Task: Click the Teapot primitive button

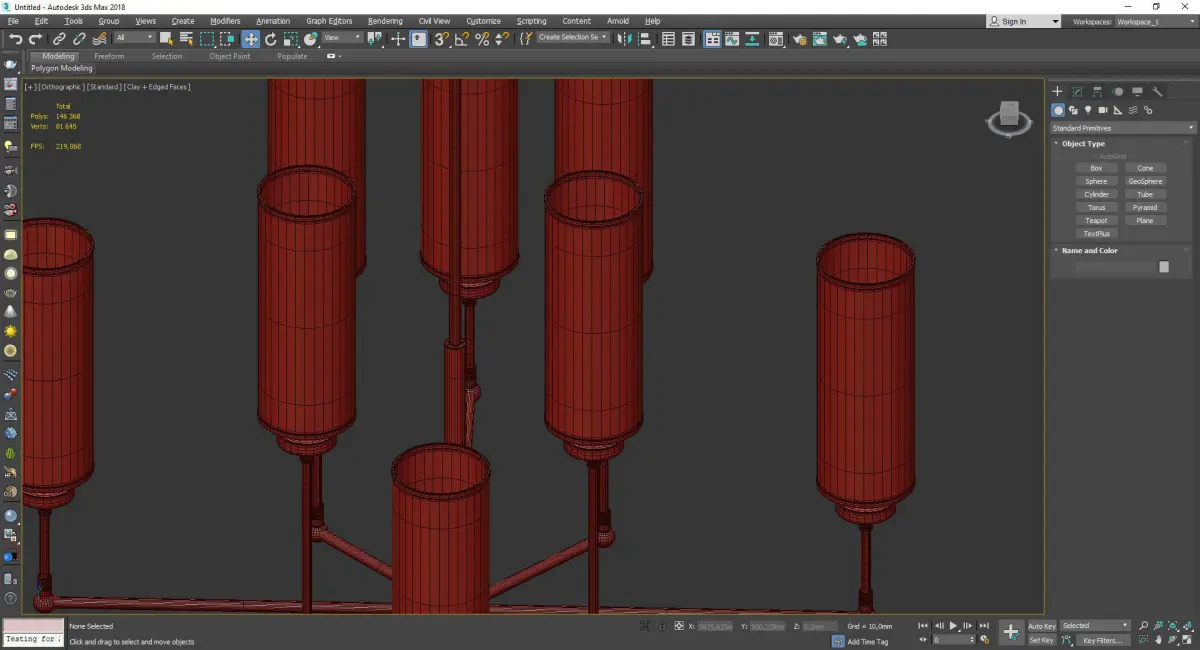Action: tap(1096, 220)
